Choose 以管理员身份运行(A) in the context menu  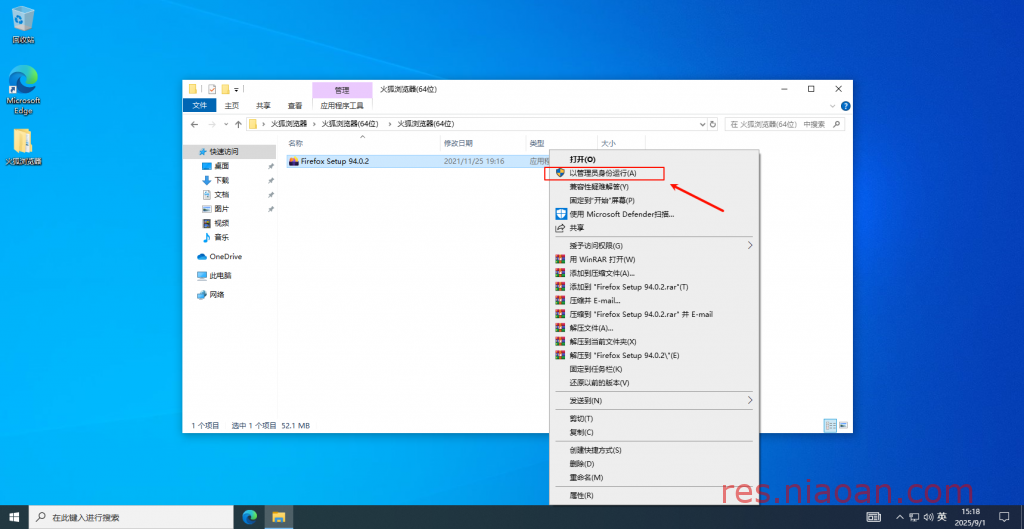(x=654, y=173)
